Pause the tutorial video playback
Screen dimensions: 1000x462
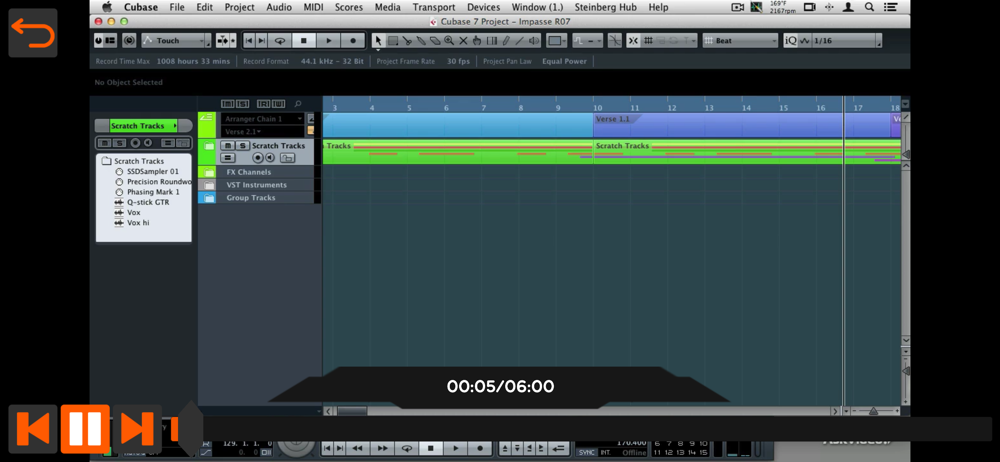tap(85, 428)
